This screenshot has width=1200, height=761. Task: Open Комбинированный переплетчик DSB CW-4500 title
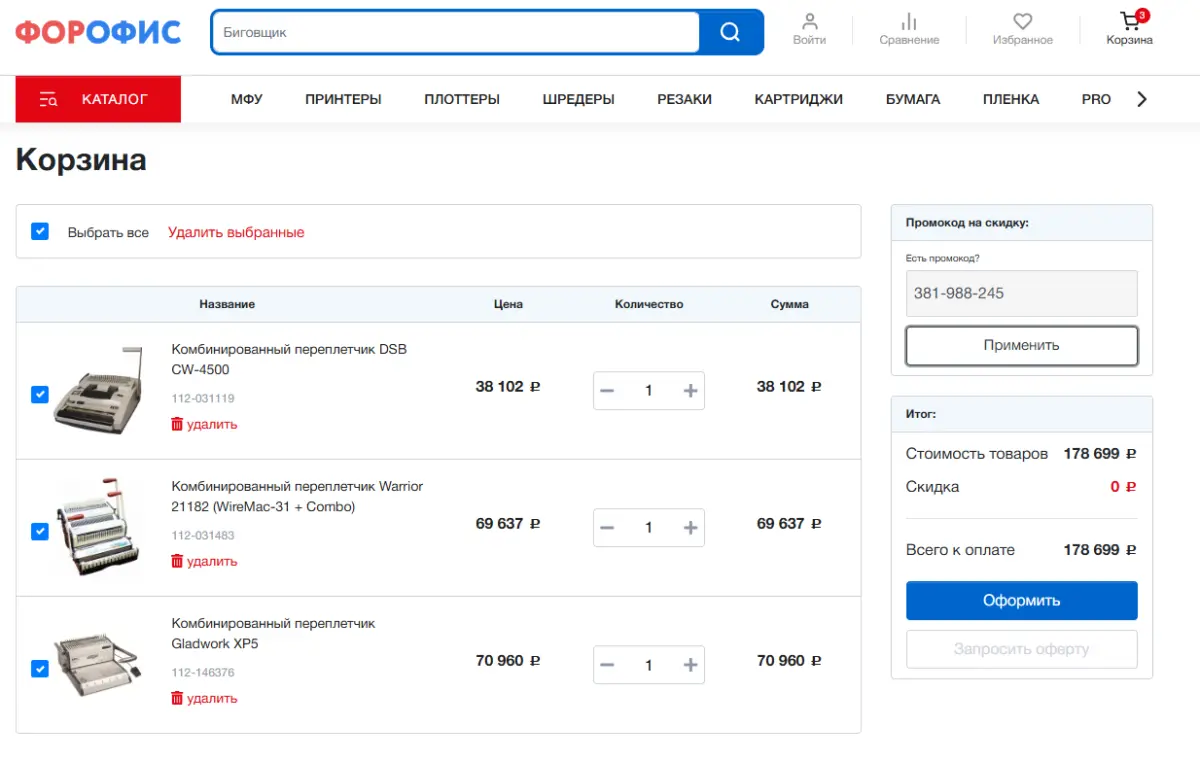pyautogui.click(x=289, y=359)
